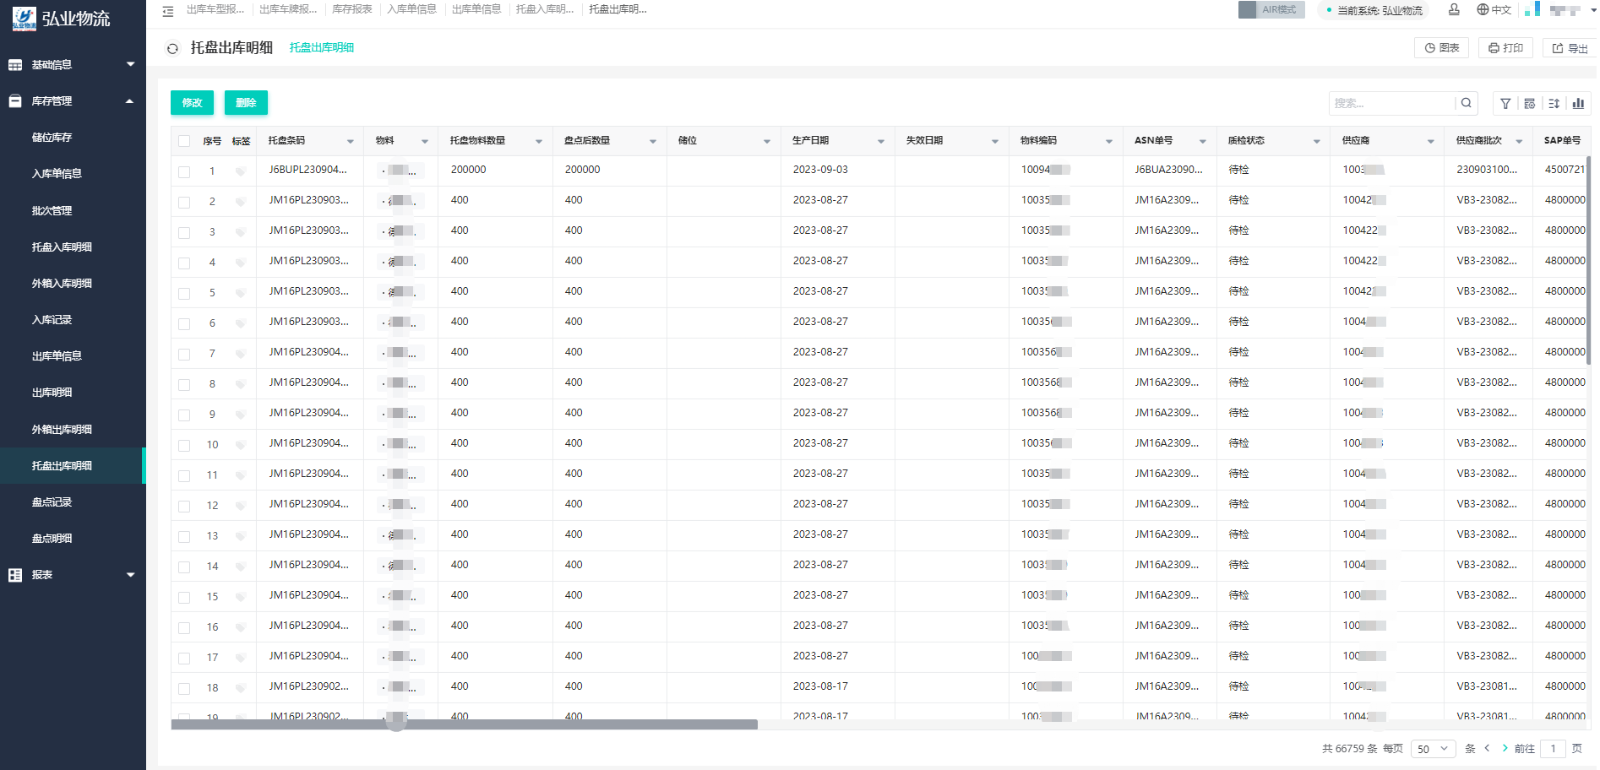Open 盘点记录 in sidebar
The image size is (1600, 770).
click(52, 502)
